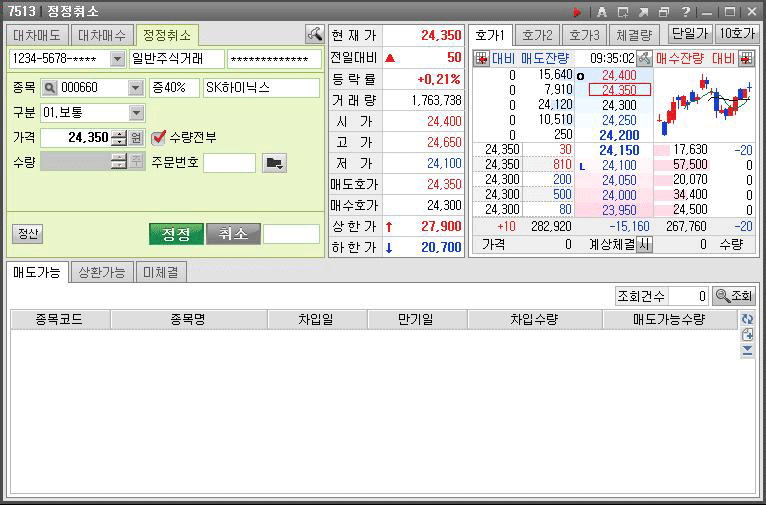Click the 조회 search button
The width and height of the screenshot is (766, 505).
coord(734,295)
